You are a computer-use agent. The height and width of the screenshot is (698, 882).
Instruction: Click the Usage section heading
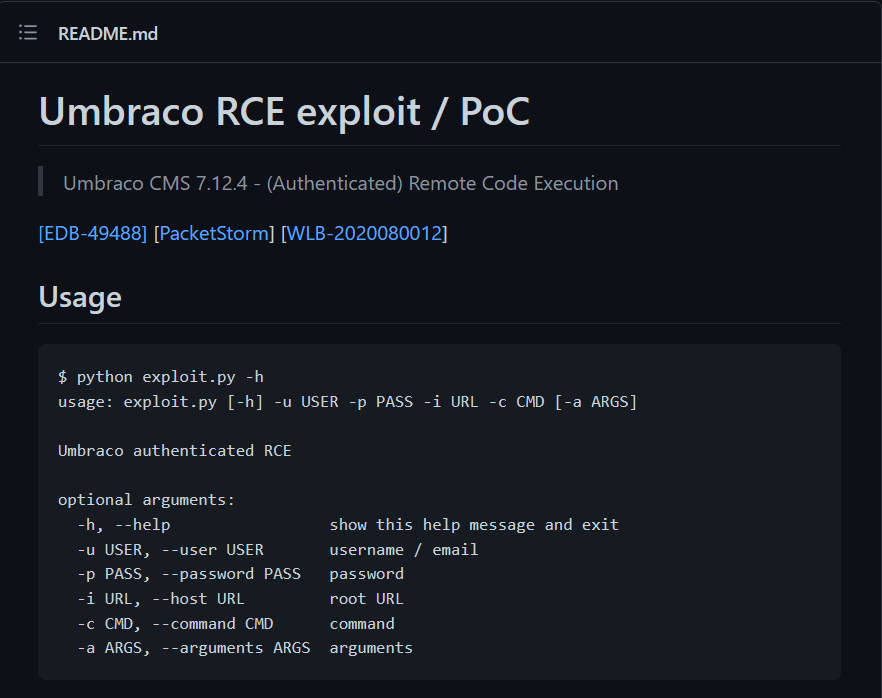pos(80,296)
